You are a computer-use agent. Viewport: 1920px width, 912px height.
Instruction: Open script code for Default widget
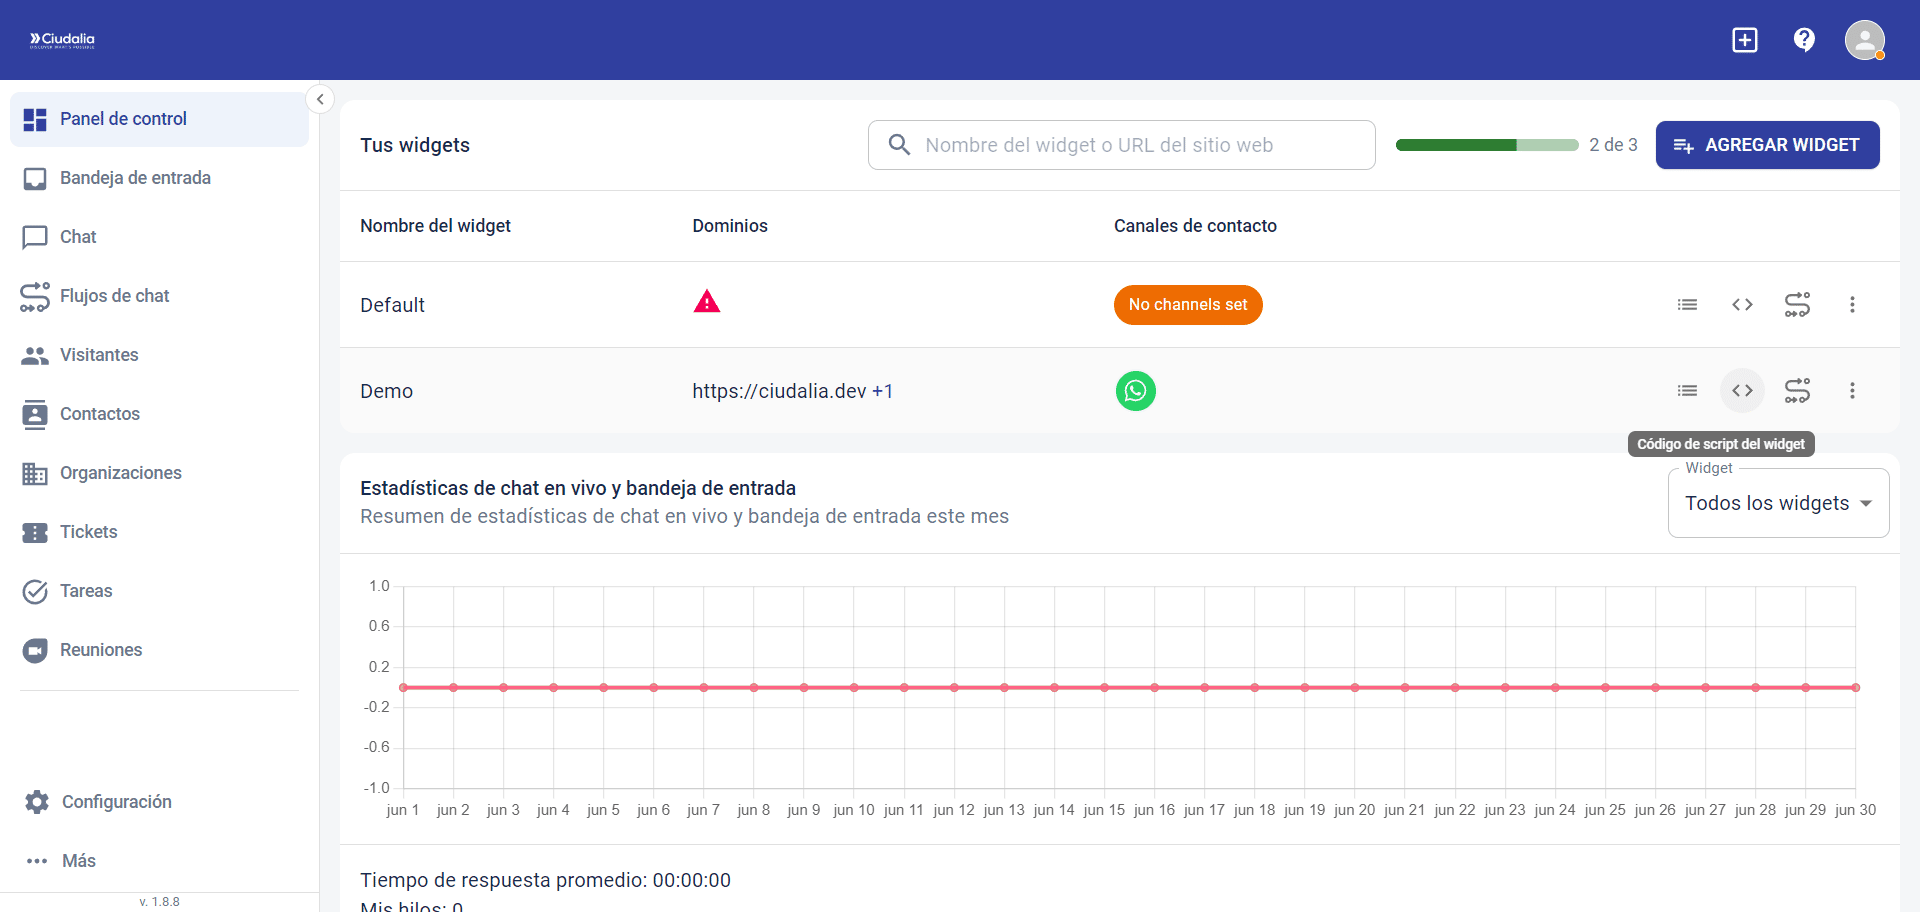click(1742, 305)
